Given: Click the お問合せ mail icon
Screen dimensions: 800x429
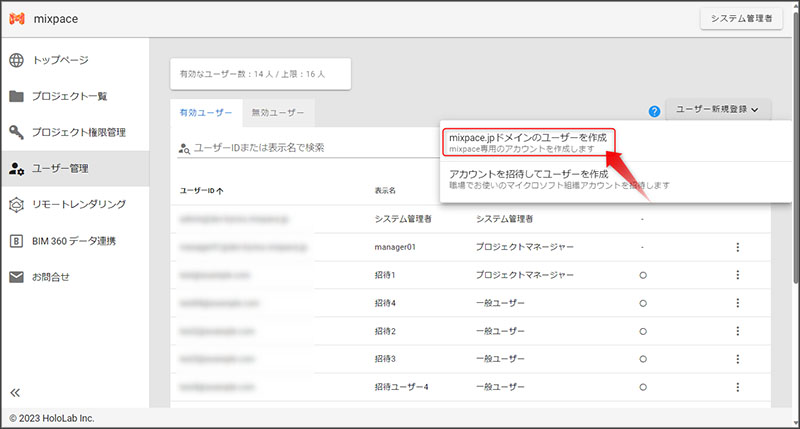Looking at the screenshot, I should click(x=16, y=276).
